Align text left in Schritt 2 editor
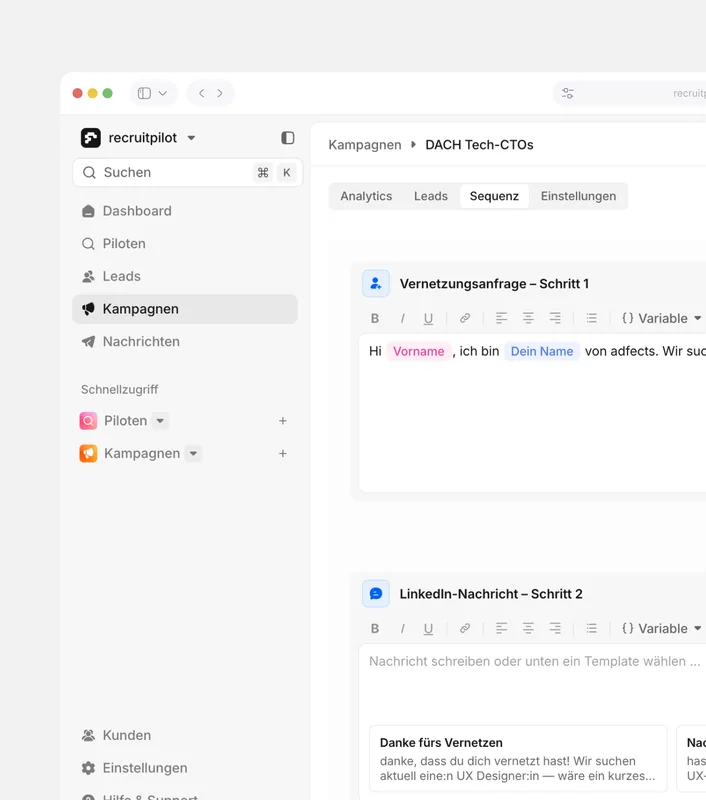The height and width of the screenshot is (800, 706). (501, 629)
